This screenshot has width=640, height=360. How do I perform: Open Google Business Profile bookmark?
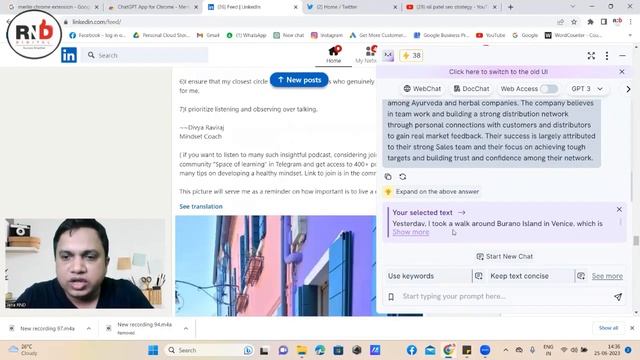[441, 36]
